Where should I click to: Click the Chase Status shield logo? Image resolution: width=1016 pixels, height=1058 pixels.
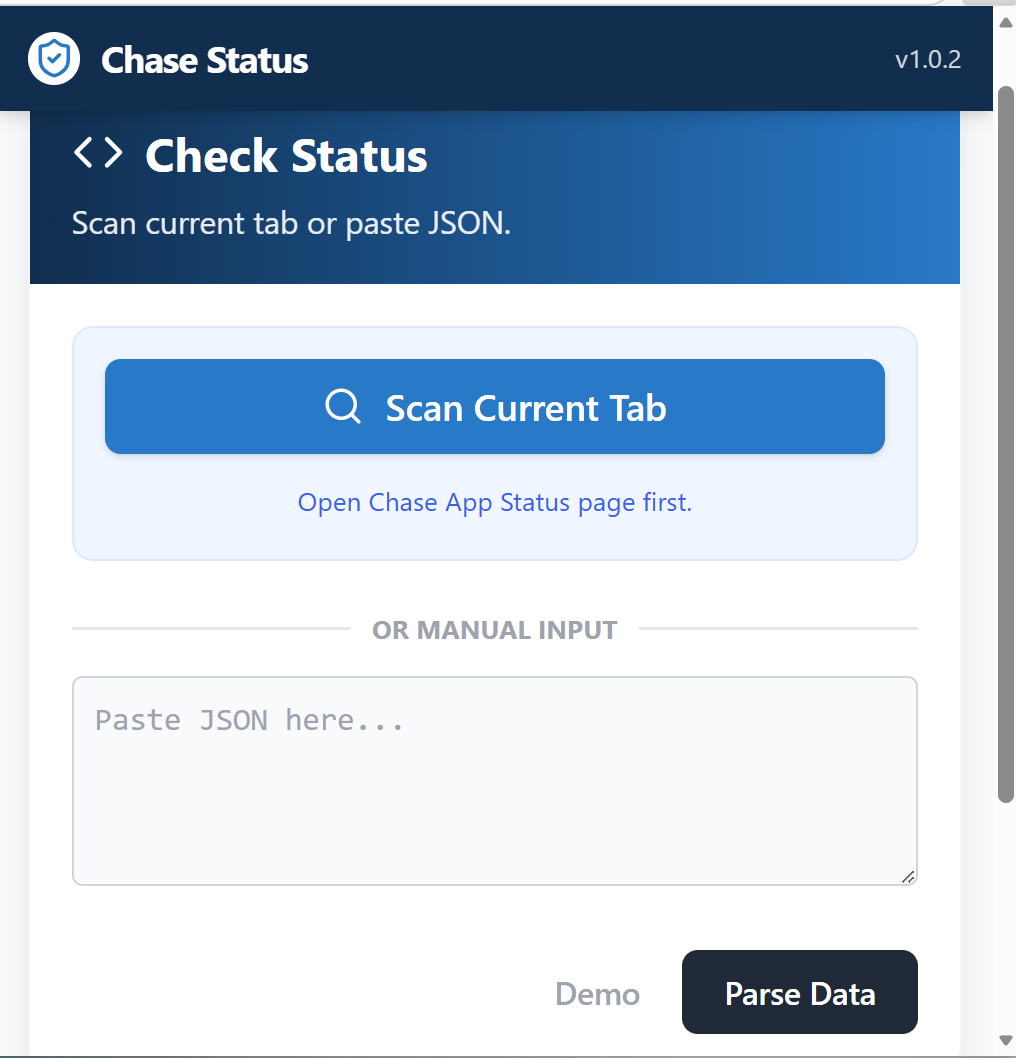pos(54,59)
